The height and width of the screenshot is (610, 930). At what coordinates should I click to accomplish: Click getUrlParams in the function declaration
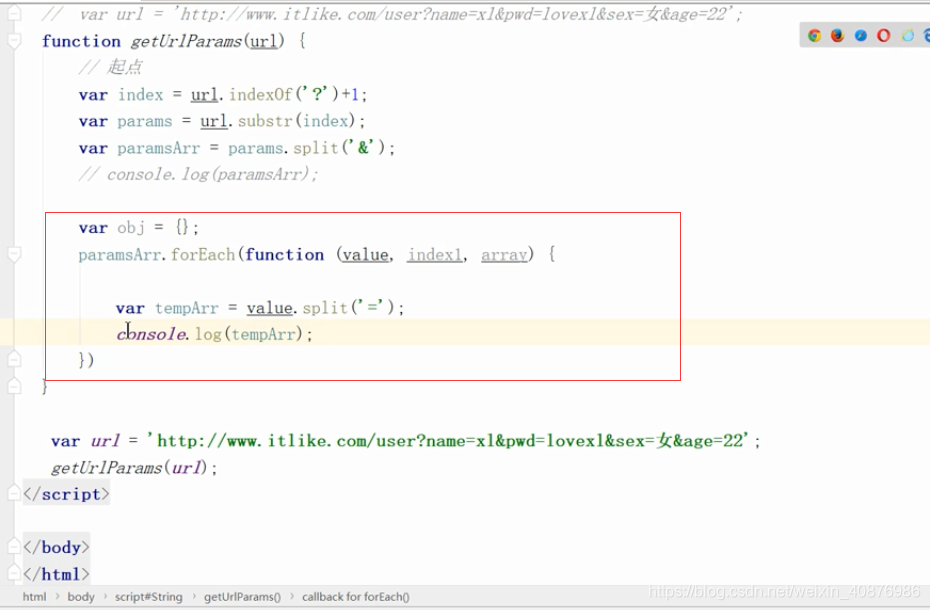tap(186, 41)
